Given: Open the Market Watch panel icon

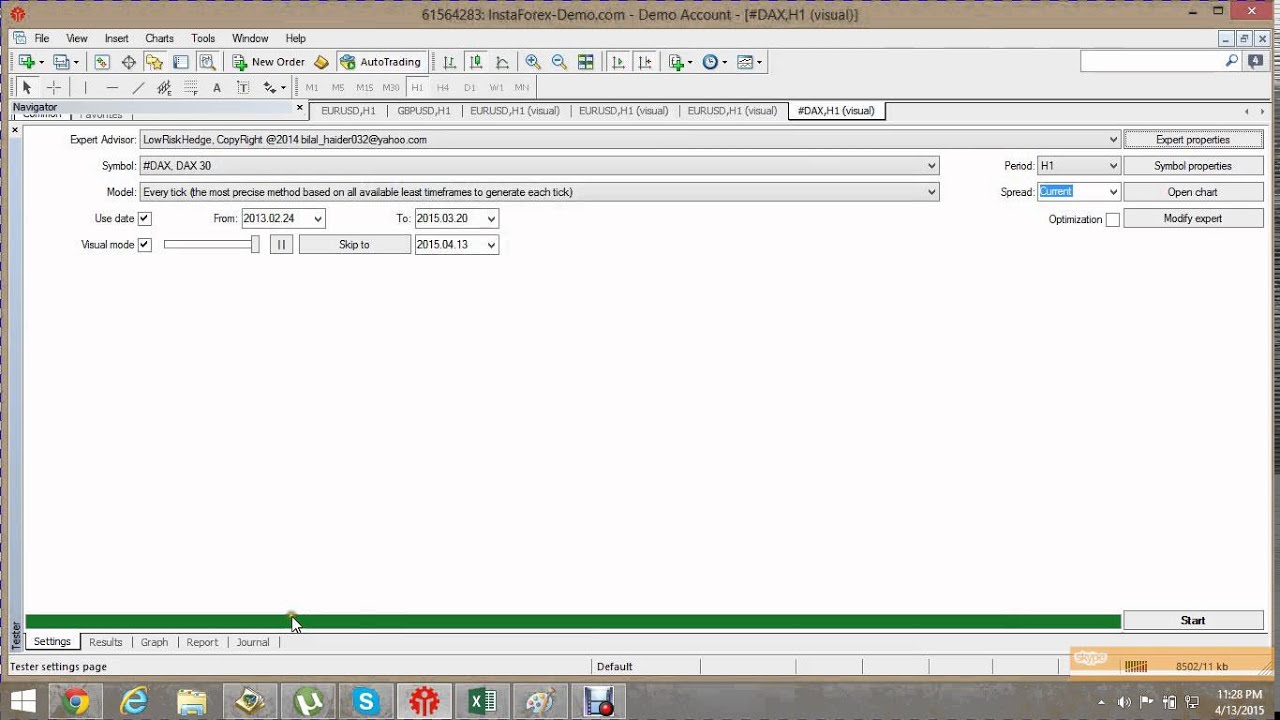Looking at the screenshot, I should pos(102,62).
